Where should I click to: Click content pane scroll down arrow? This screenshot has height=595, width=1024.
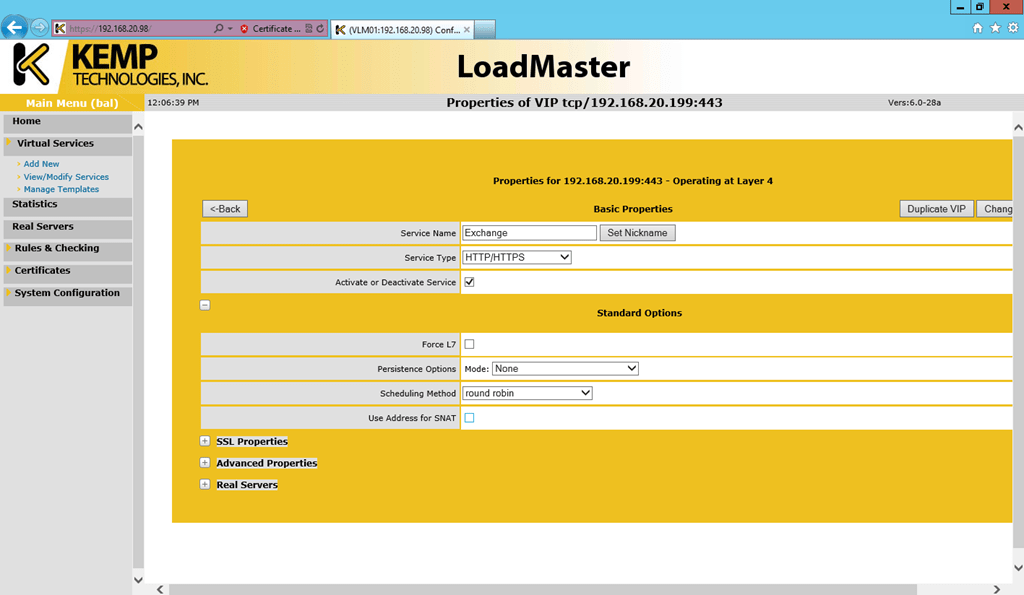[1018, 568]
